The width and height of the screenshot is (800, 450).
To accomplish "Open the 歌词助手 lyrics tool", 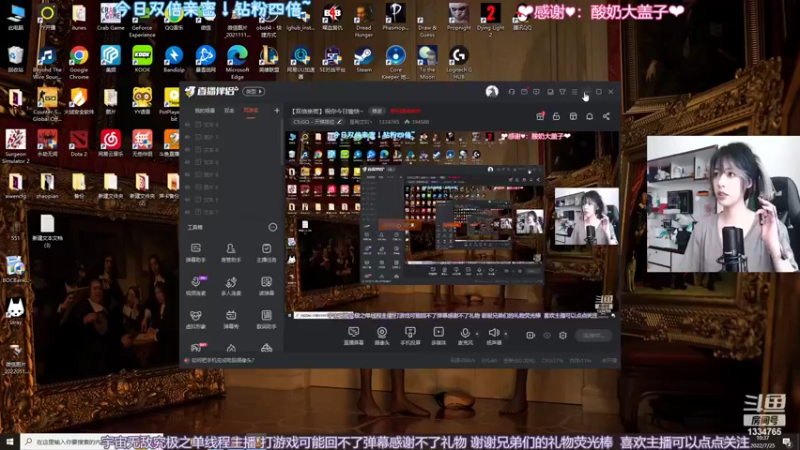I will [266, 319].
